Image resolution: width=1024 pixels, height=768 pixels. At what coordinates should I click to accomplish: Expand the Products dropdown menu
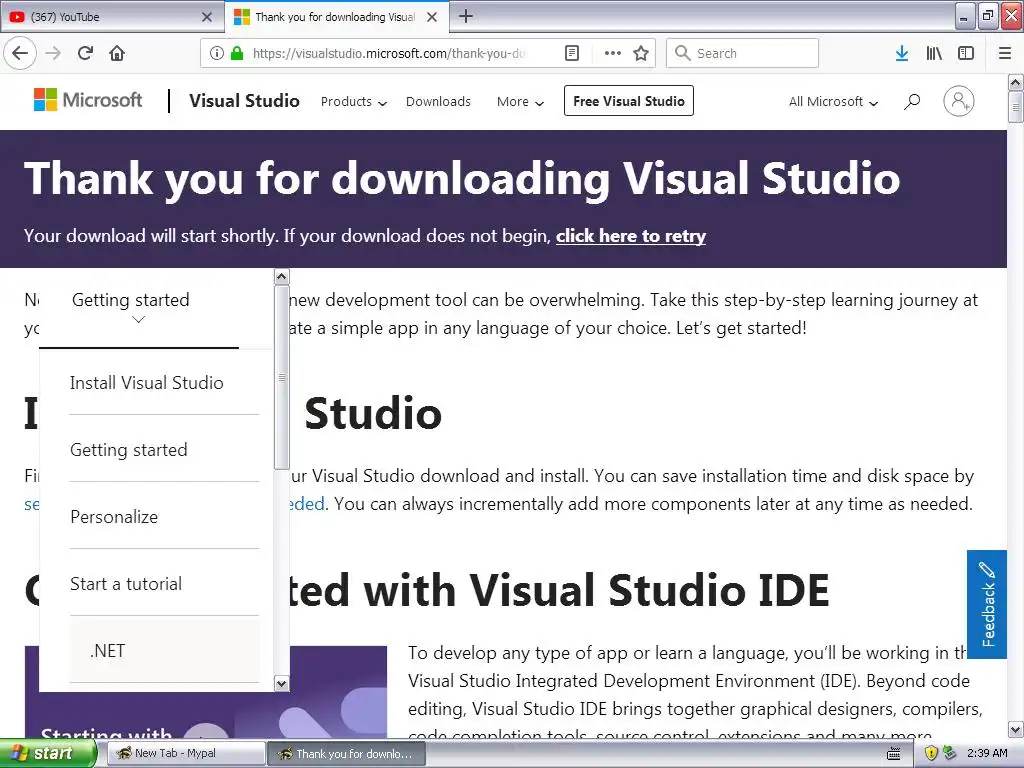[x=353, y=101]
